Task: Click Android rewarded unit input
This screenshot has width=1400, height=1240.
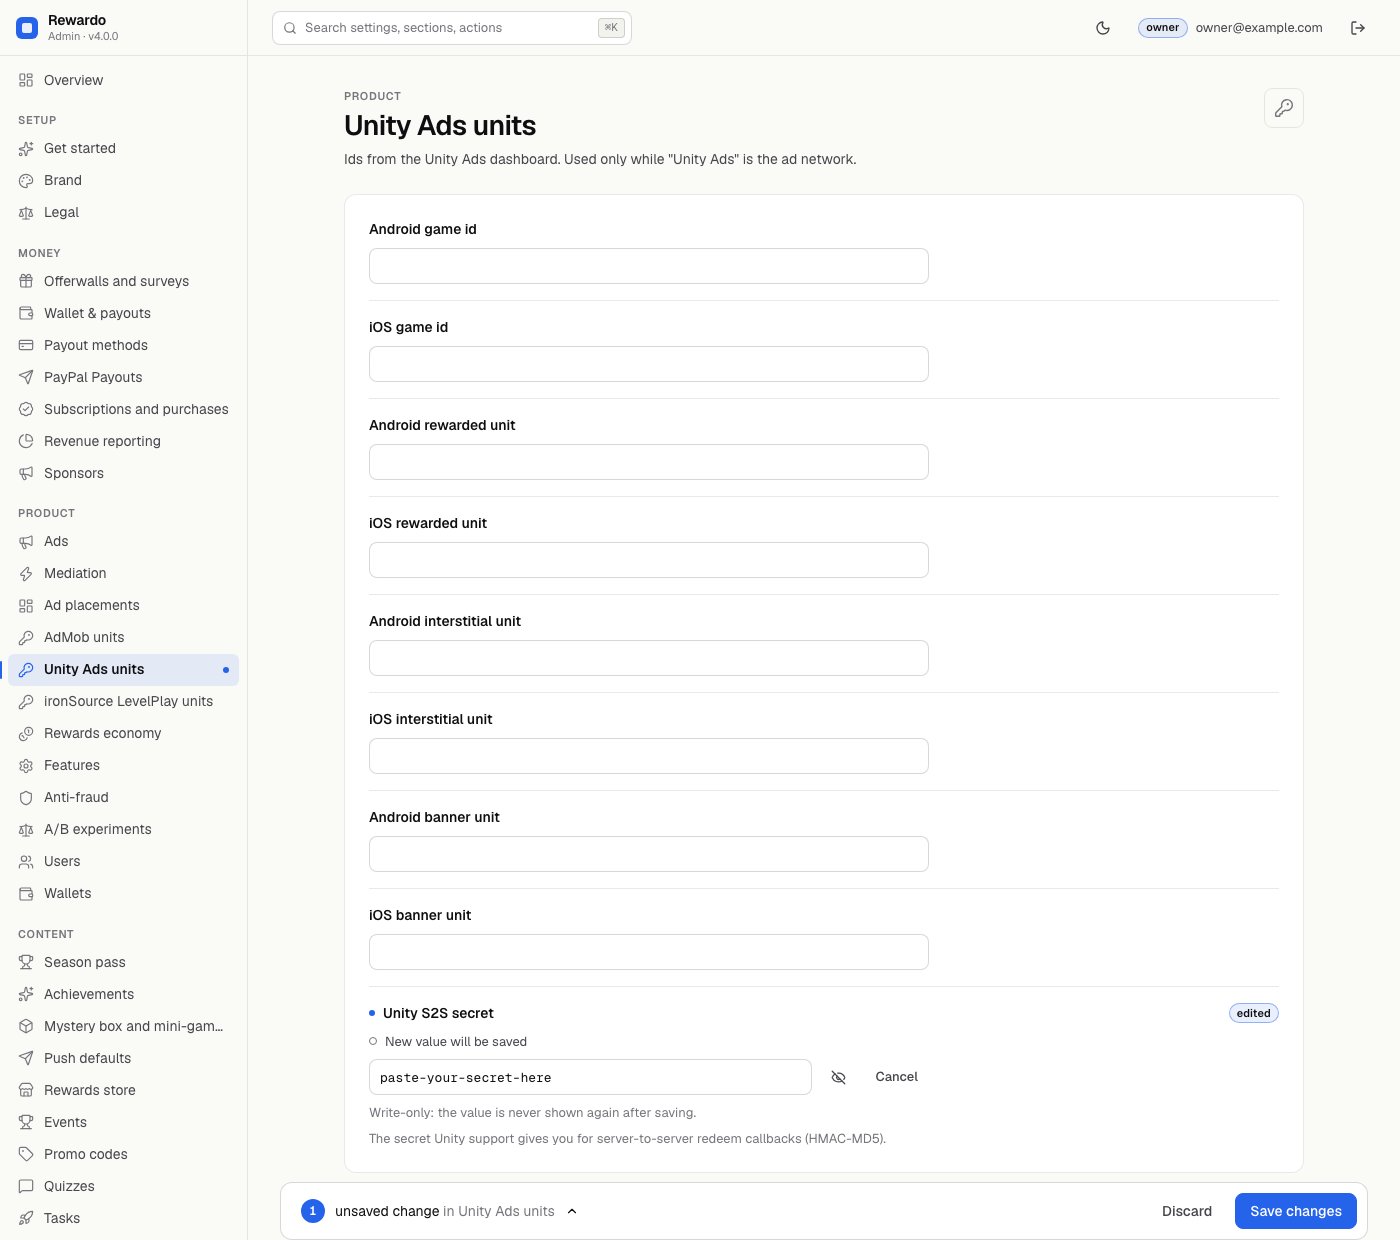Action: (649, 462)
